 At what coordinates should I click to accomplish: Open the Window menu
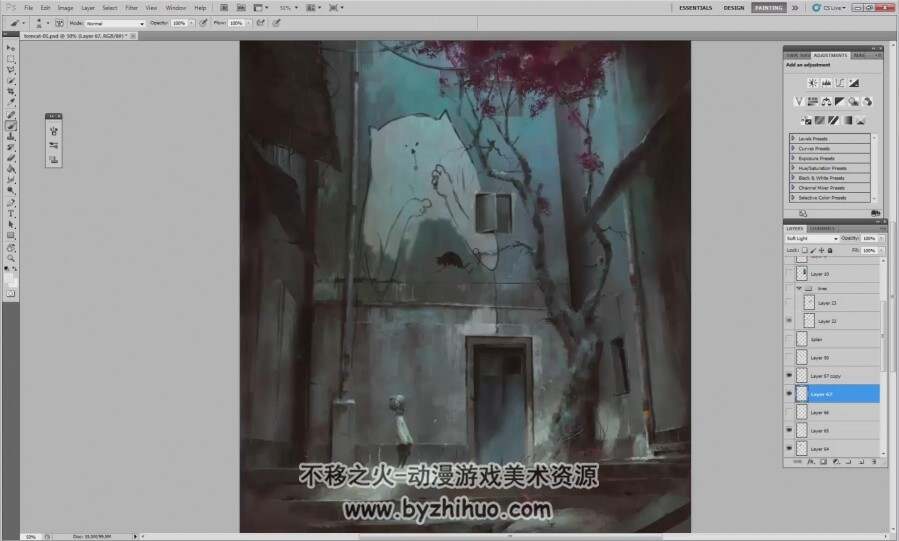(x=175, y=8)
